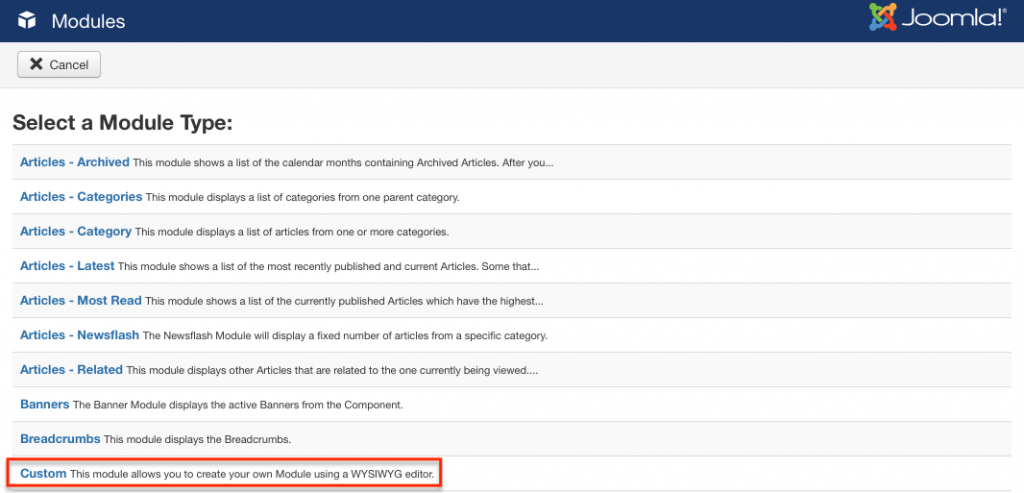Open the Articles - Archived module type
This screenshot has height=493, width=1024.
click(x=74, y=162)
